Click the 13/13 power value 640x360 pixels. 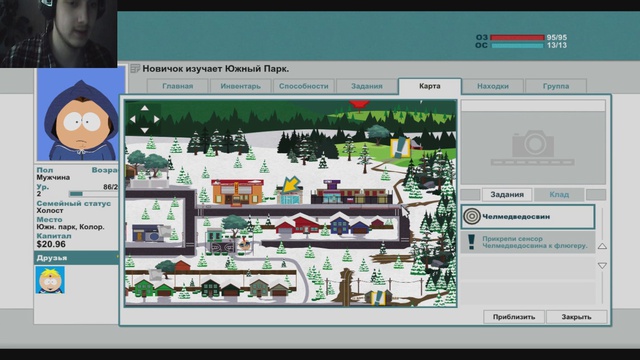557,45
